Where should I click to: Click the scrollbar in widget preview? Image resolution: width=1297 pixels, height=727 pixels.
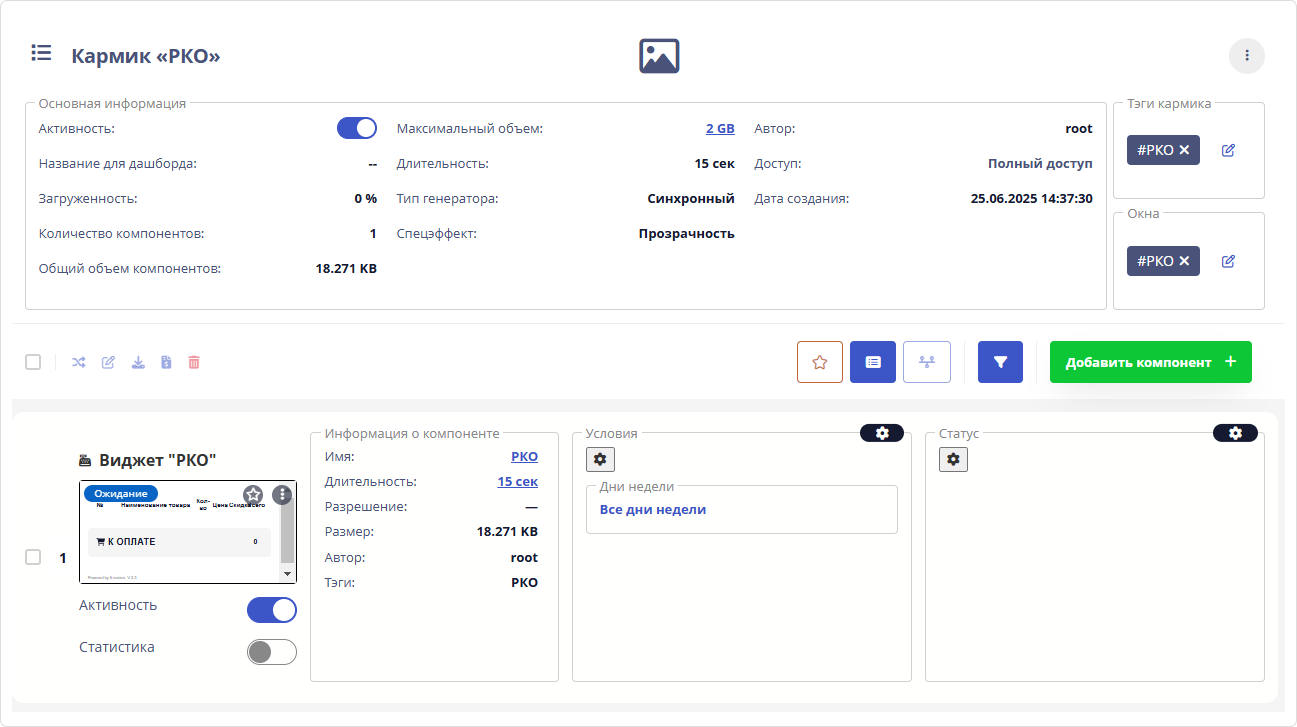click(288, 535)
